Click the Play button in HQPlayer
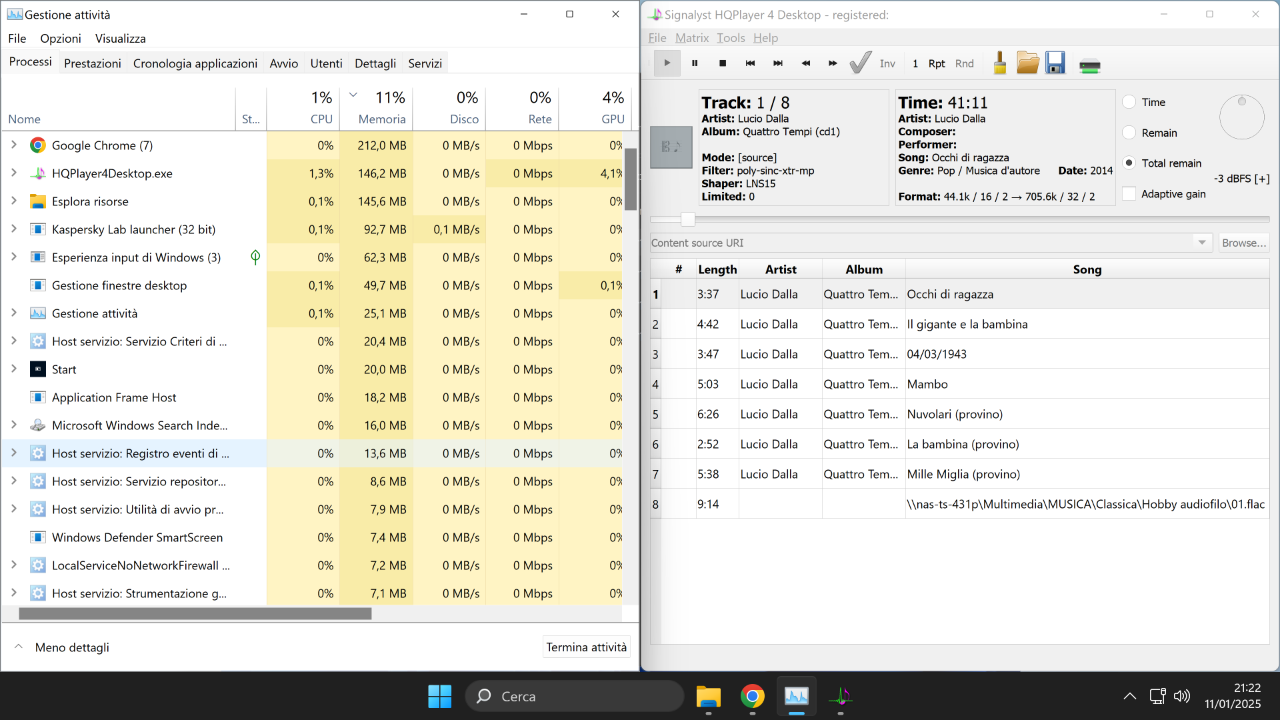This screenshot has height=720, width=1280. [667, 63]
